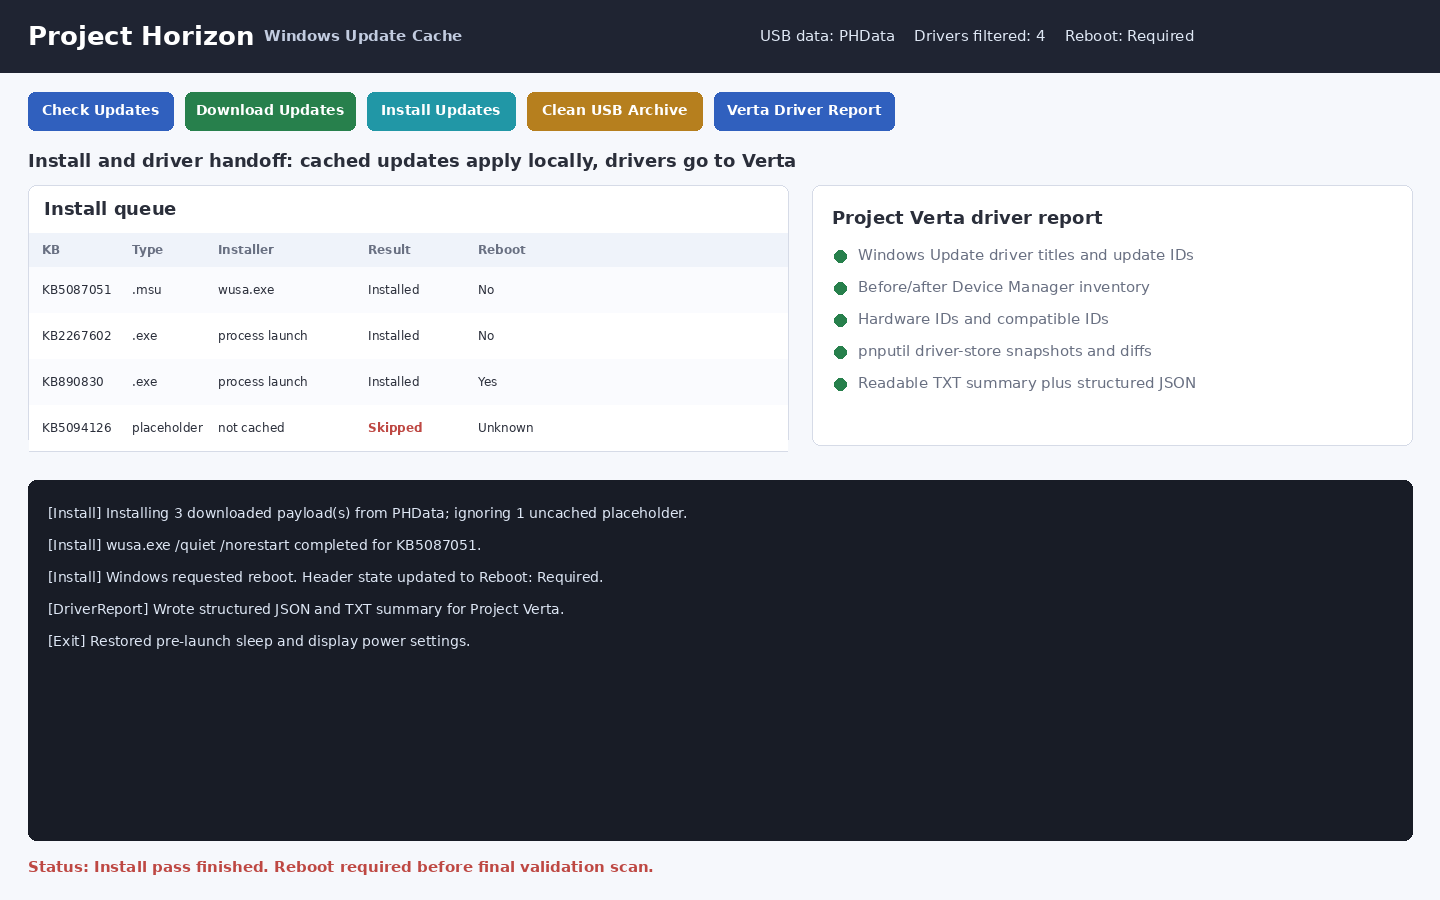Run Install Updates
This screenshot has height=900, width=1440.
click(441, 111)
